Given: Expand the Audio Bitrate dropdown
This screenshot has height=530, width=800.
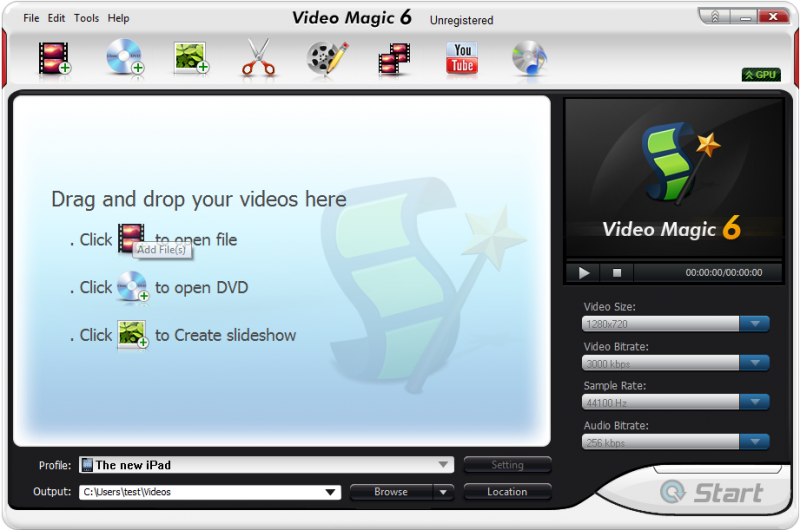Looking at the screenshot, I should pos(755,442).
